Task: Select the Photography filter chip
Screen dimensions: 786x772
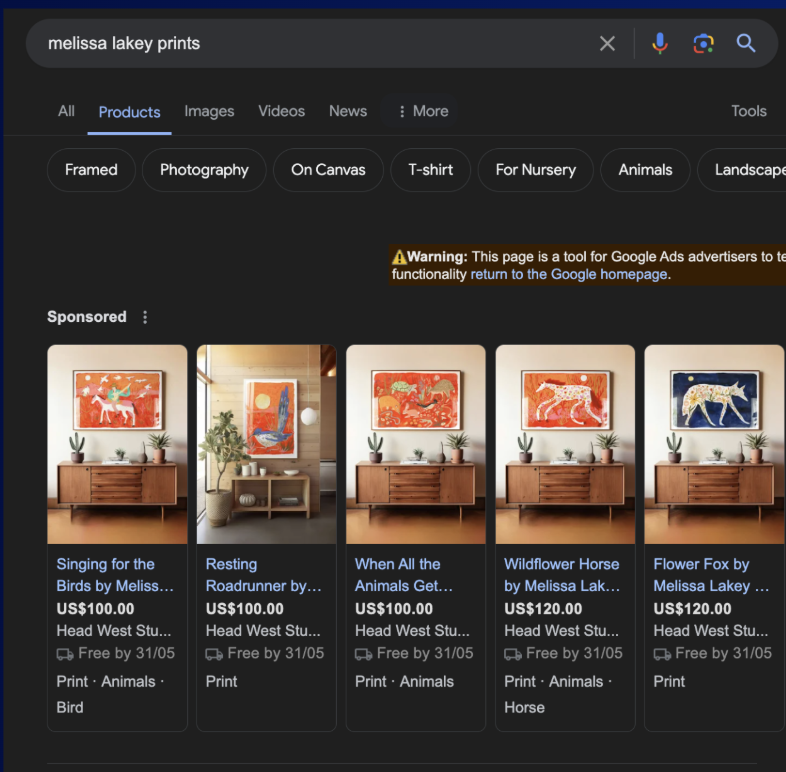Action: (204, 170)
